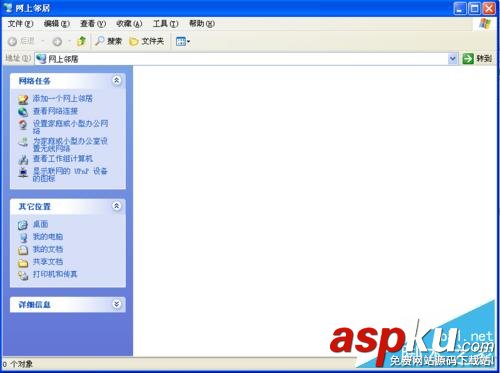
Task: Close the 网上邻居 window
Action: click(489, 8)
